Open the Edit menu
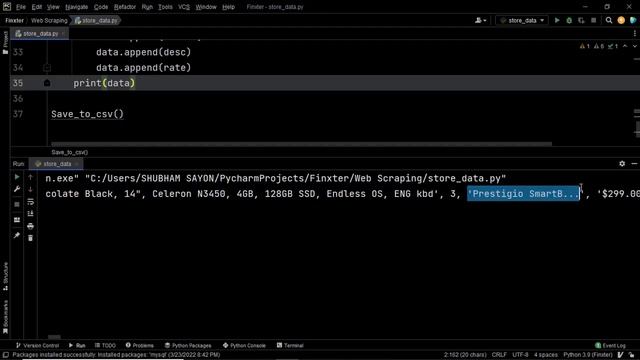This screenshot has height=360, width=640. tap(37, 7)
